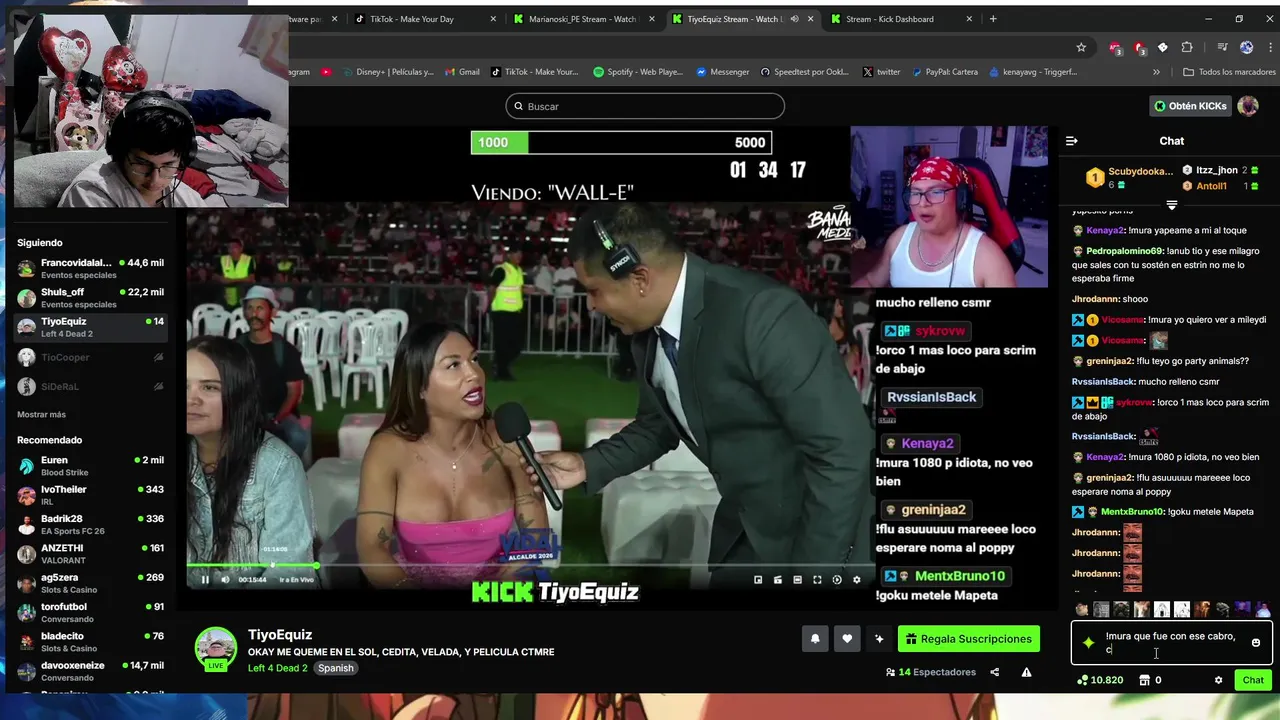This screenshot has width=1280, height=720.
Task: Open recommended channel ANZETHI
Action: pyautogui.click(x=90, y=554)
